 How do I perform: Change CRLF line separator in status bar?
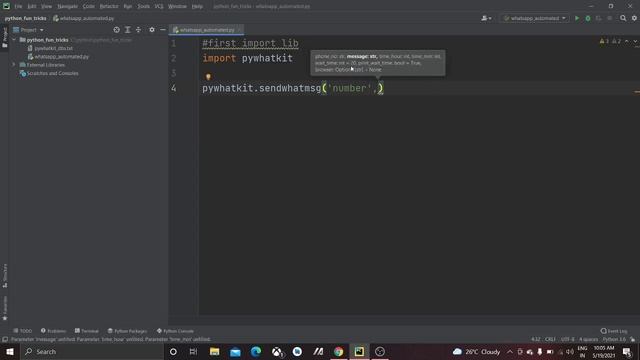(x=550, y=340)
